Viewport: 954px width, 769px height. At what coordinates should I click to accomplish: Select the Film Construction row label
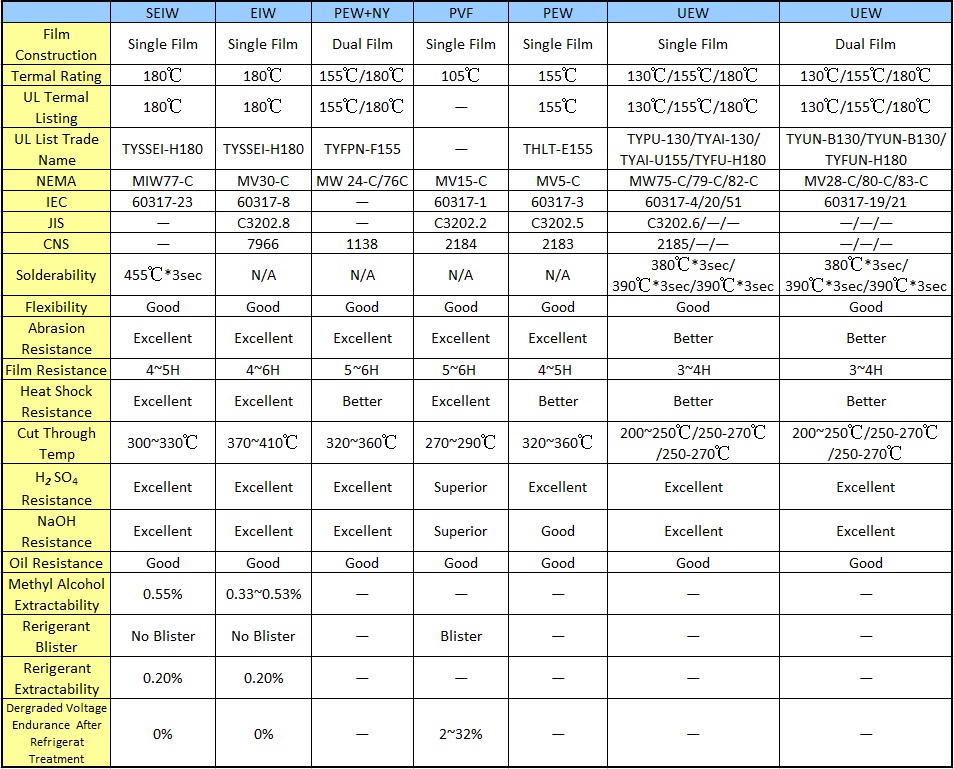coord(56,44)
